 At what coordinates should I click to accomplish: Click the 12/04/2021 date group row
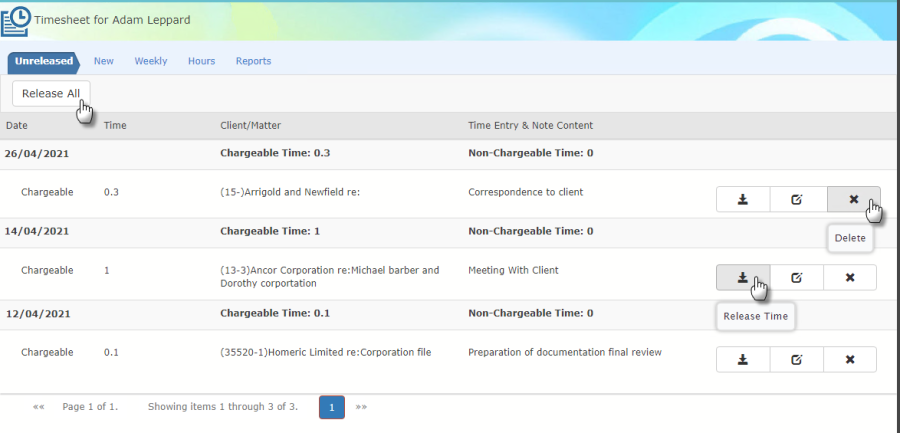pos(450,314)
